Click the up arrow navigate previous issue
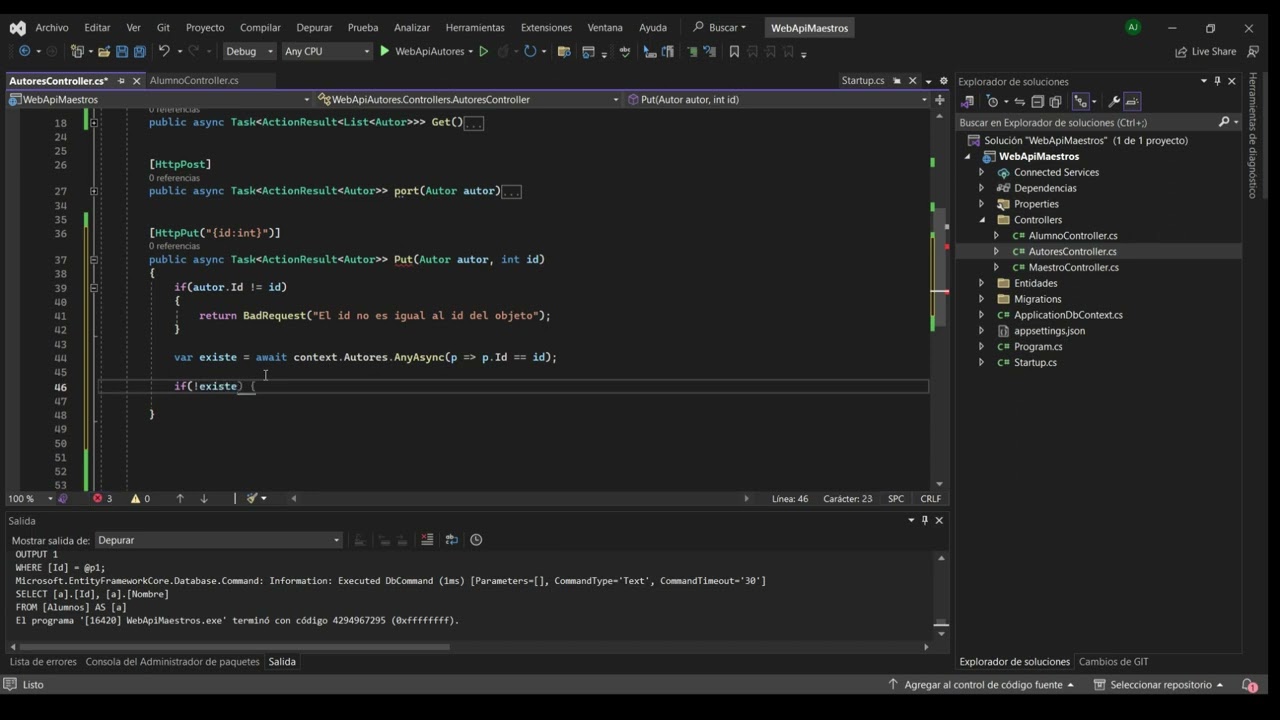1280x720 pixels. point(180,498)
